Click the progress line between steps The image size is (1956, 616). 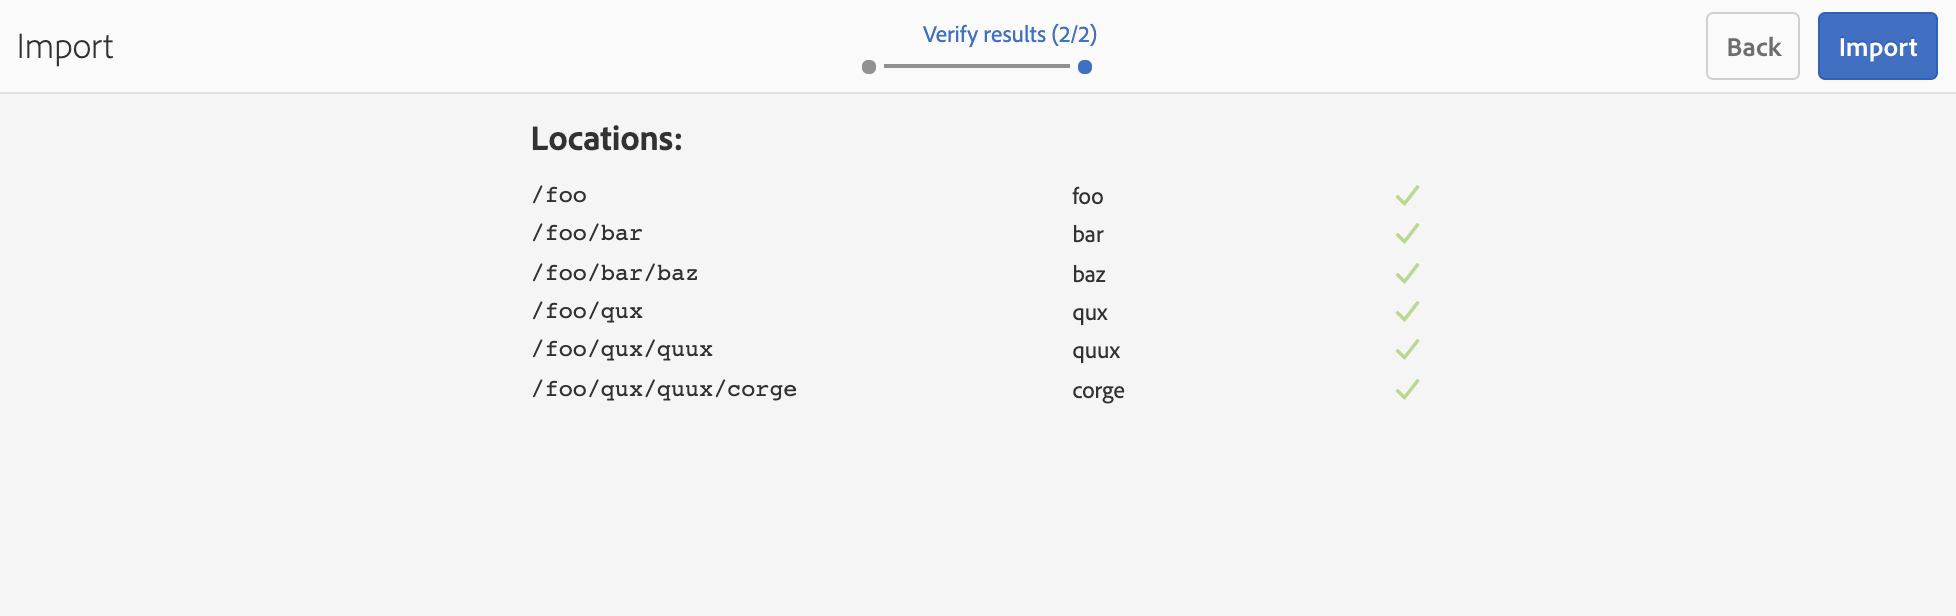coord(977,67)
